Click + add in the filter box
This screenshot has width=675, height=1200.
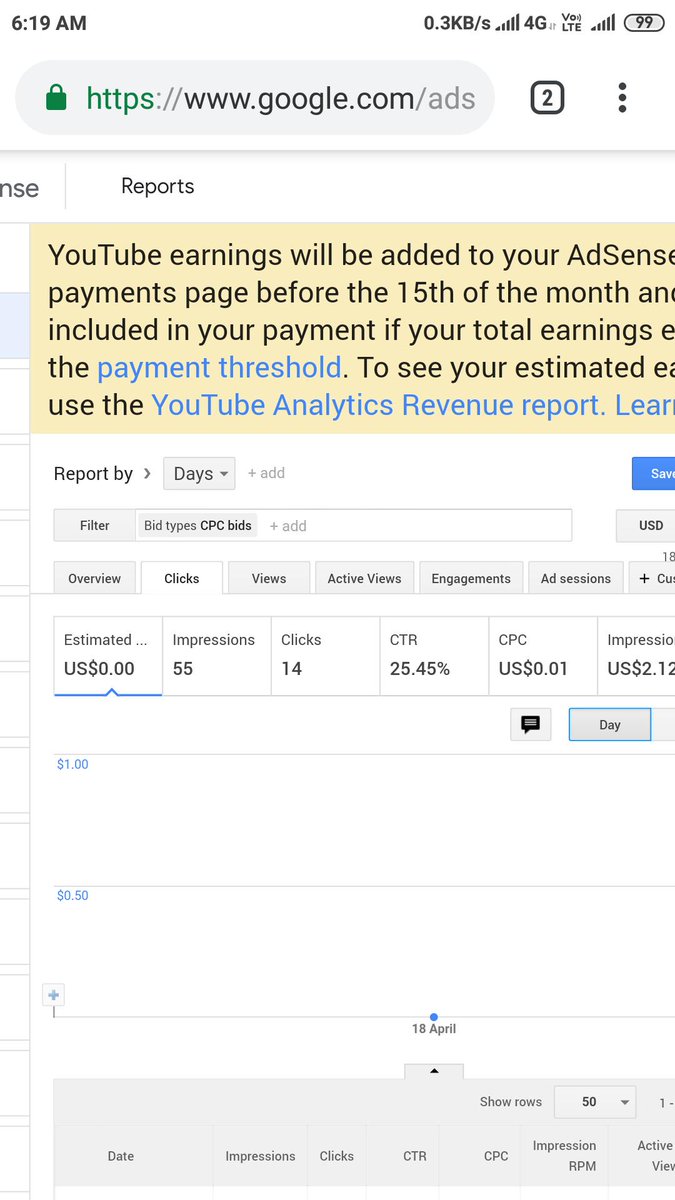click(288, 526)
